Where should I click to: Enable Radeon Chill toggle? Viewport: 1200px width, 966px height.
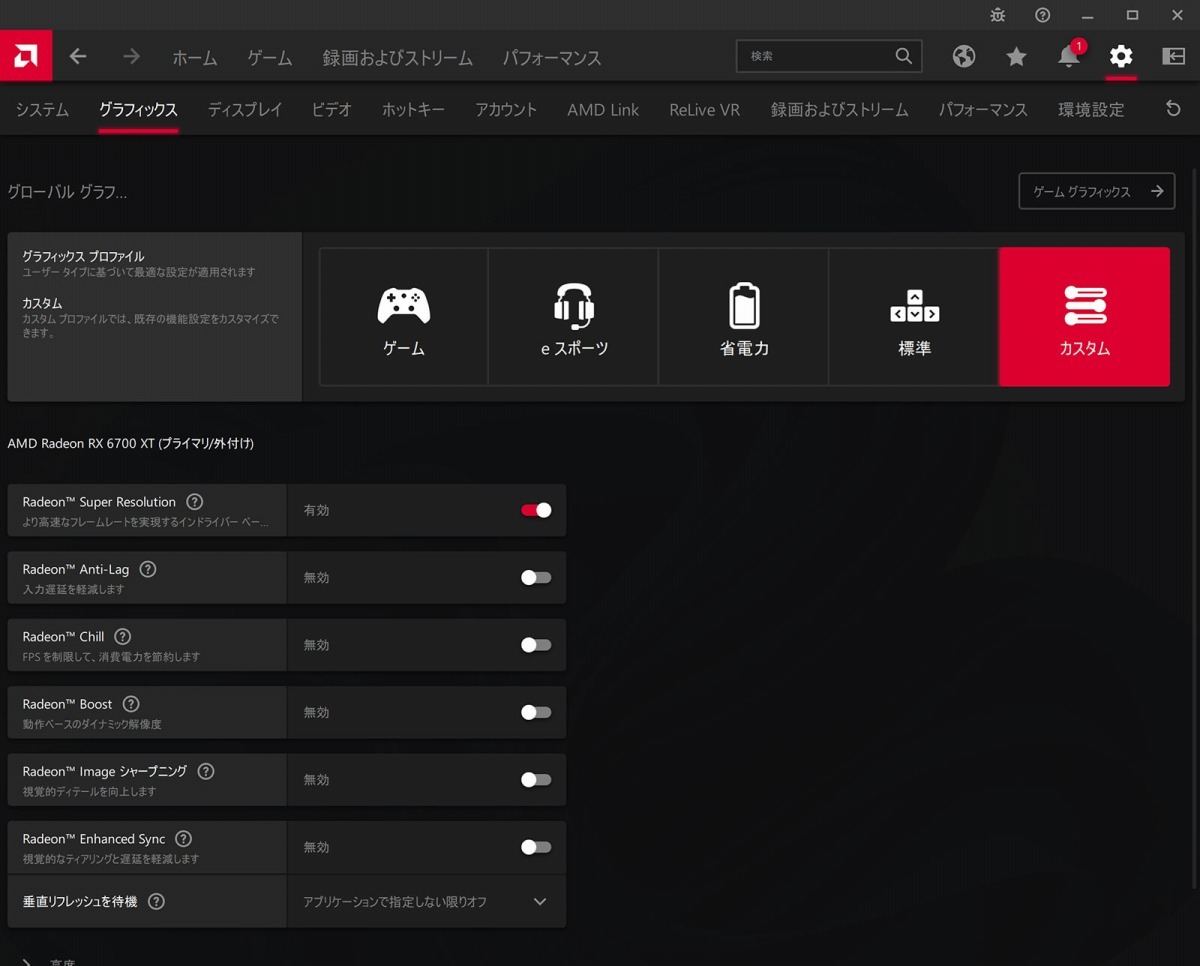536,645
